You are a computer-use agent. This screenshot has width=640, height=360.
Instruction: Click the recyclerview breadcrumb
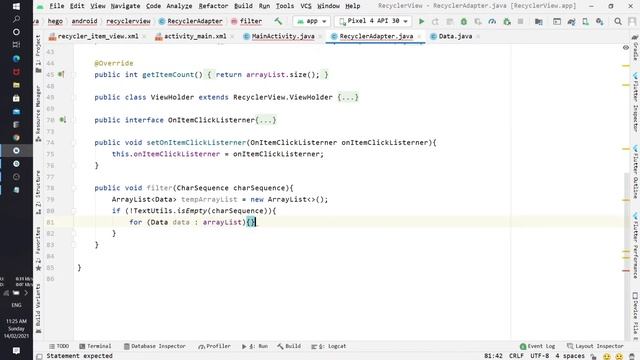click(128, 21)
